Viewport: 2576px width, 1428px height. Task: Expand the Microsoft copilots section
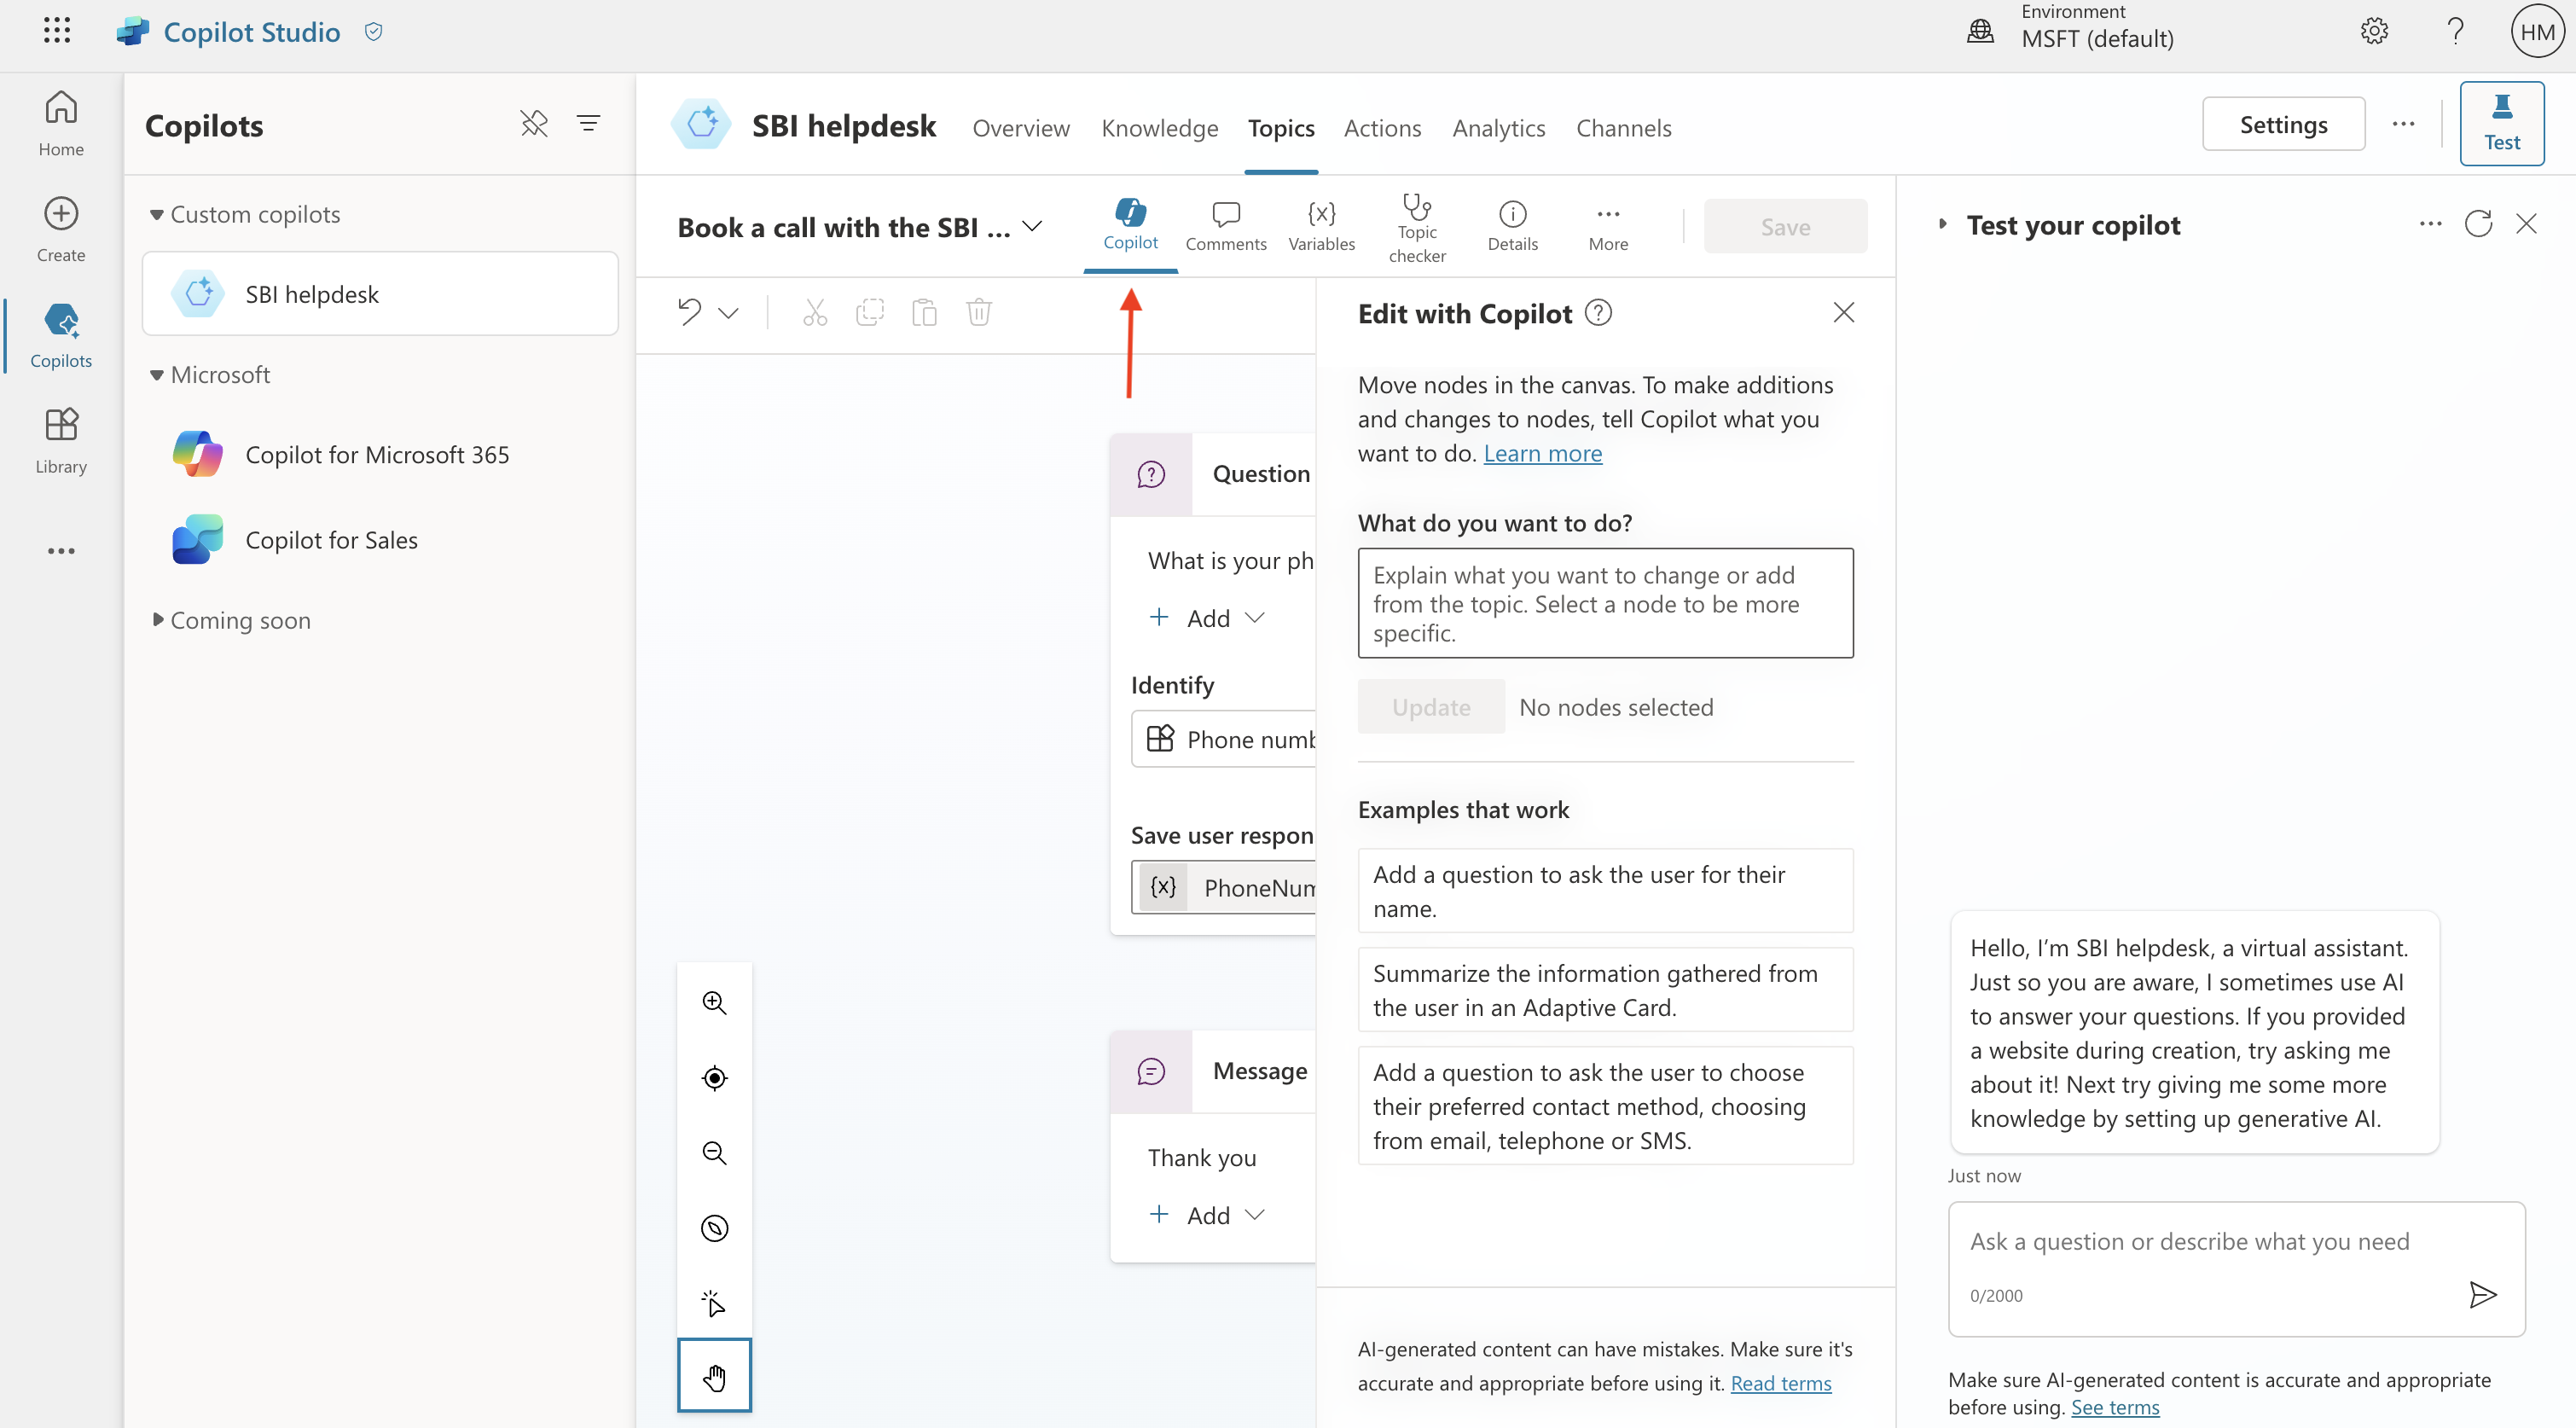tap(156, 373)
